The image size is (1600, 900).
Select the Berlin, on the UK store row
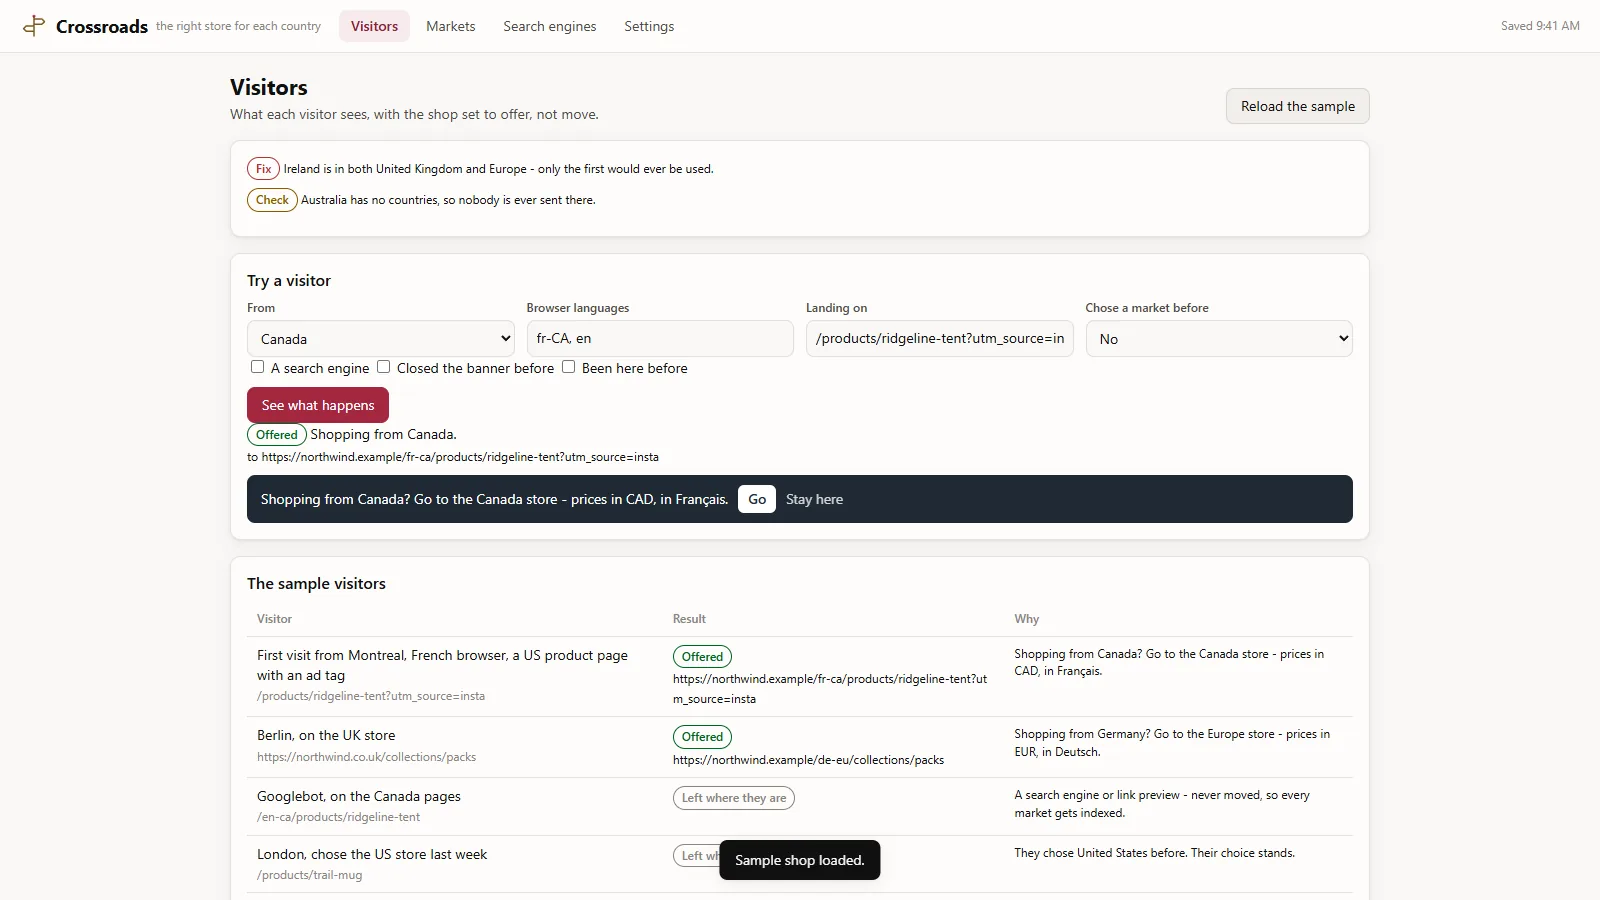pyautogui.click(x=800, y=747)
